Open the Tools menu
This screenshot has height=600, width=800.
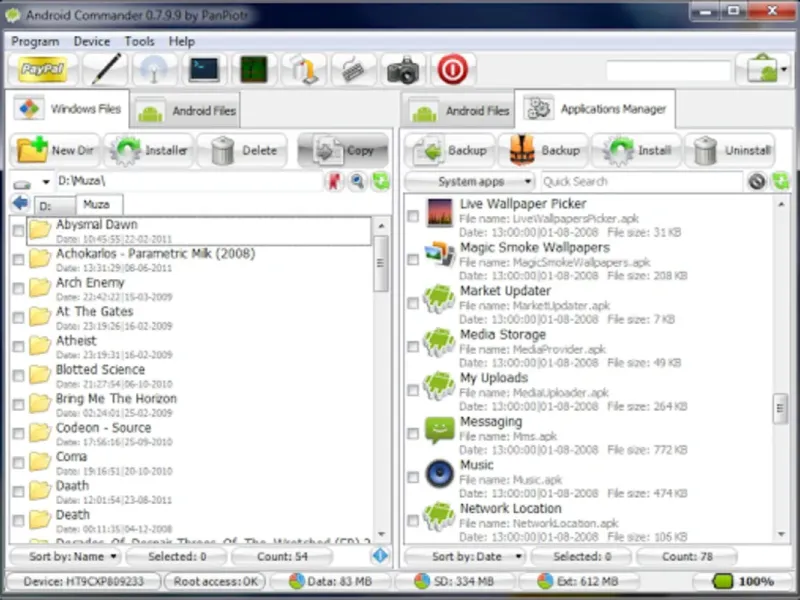coord(139,41)
